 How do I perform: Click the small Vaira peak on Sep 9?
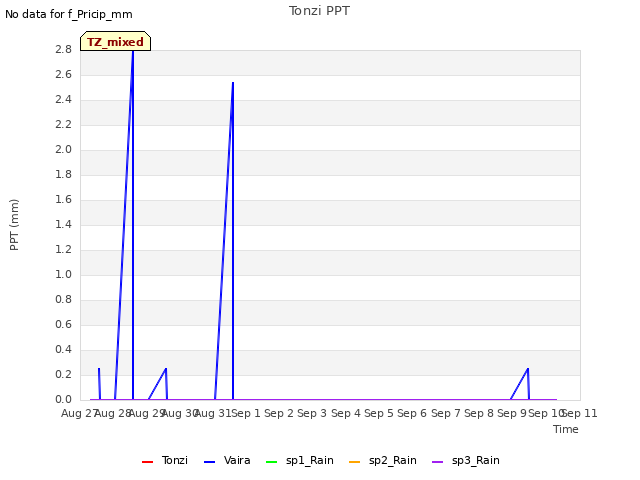tap(528, 369)
